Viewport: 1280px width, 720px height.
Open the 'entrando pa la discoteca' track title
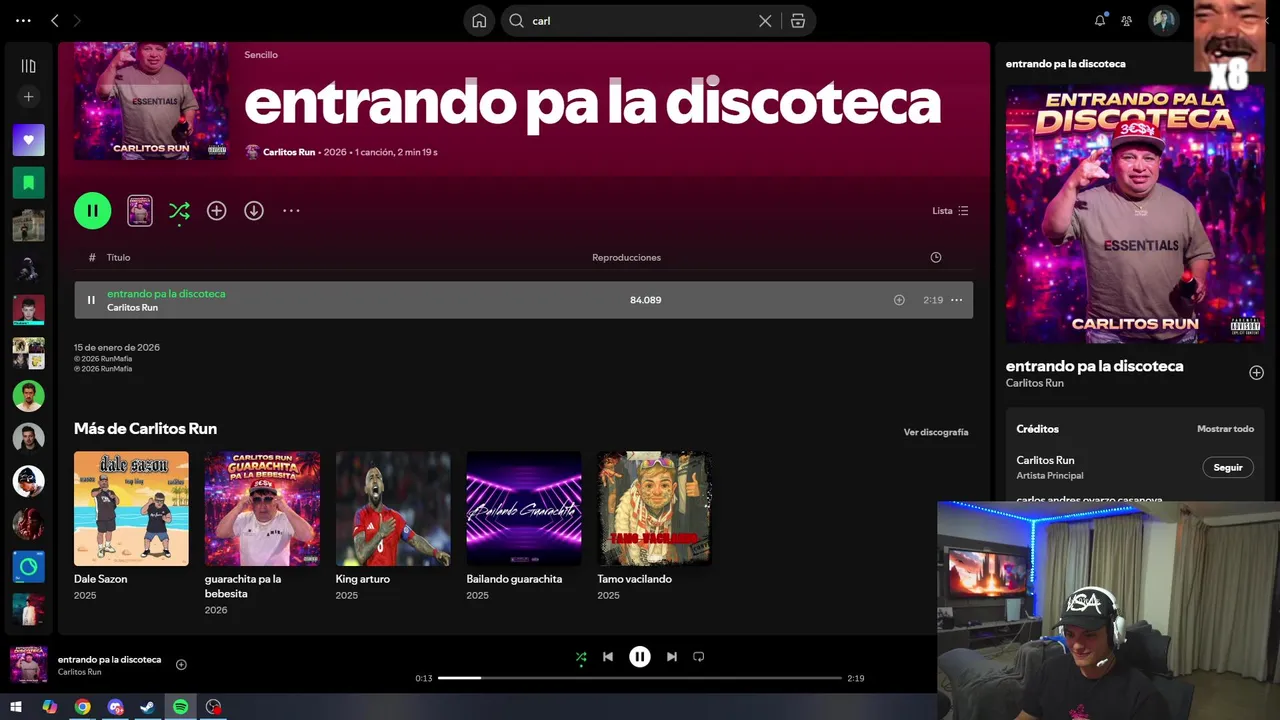pyautogui.click(x=166, y=294)
